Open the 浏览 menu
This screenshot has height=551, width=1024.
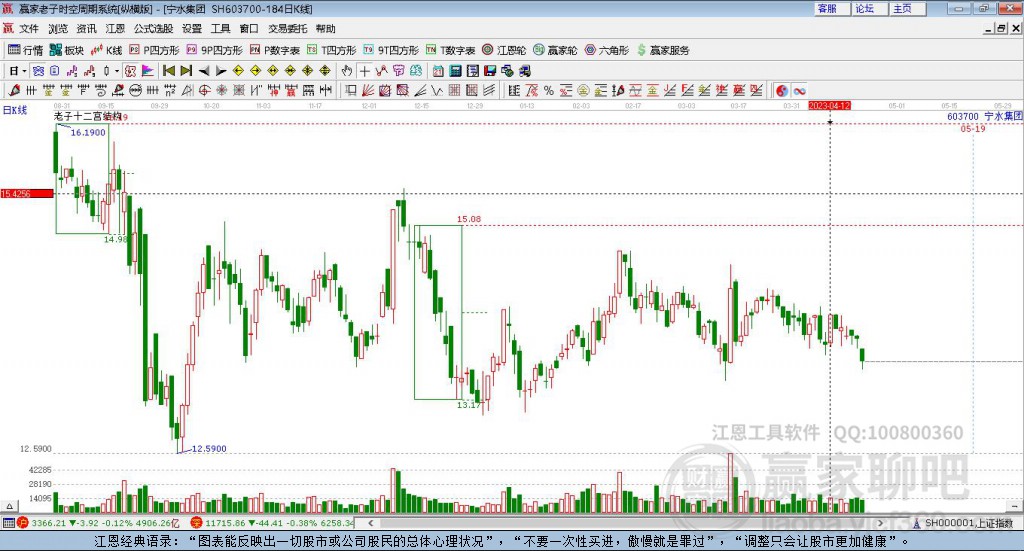[x=57, y=29]
